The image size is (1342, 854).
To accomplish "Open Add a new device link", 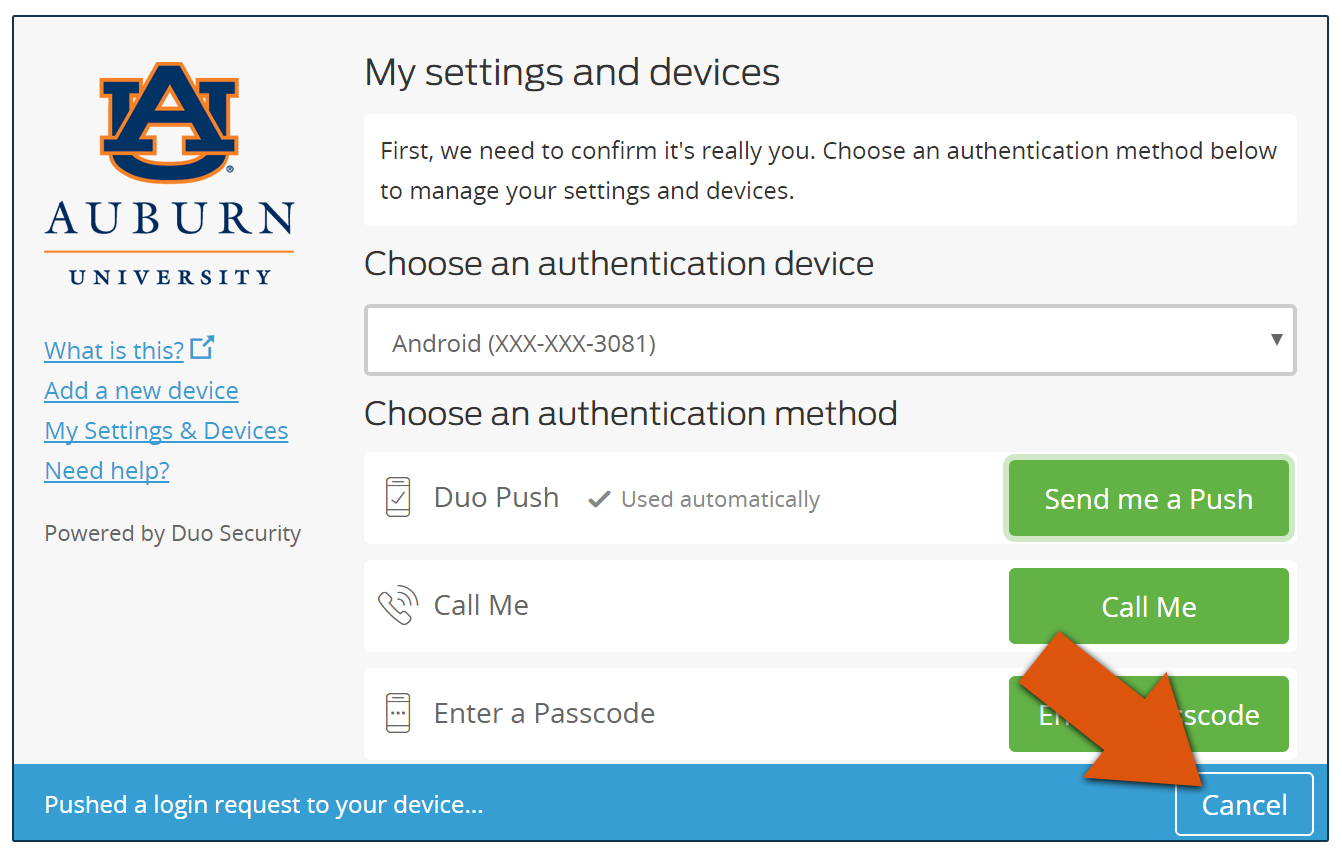I will 141,391.
